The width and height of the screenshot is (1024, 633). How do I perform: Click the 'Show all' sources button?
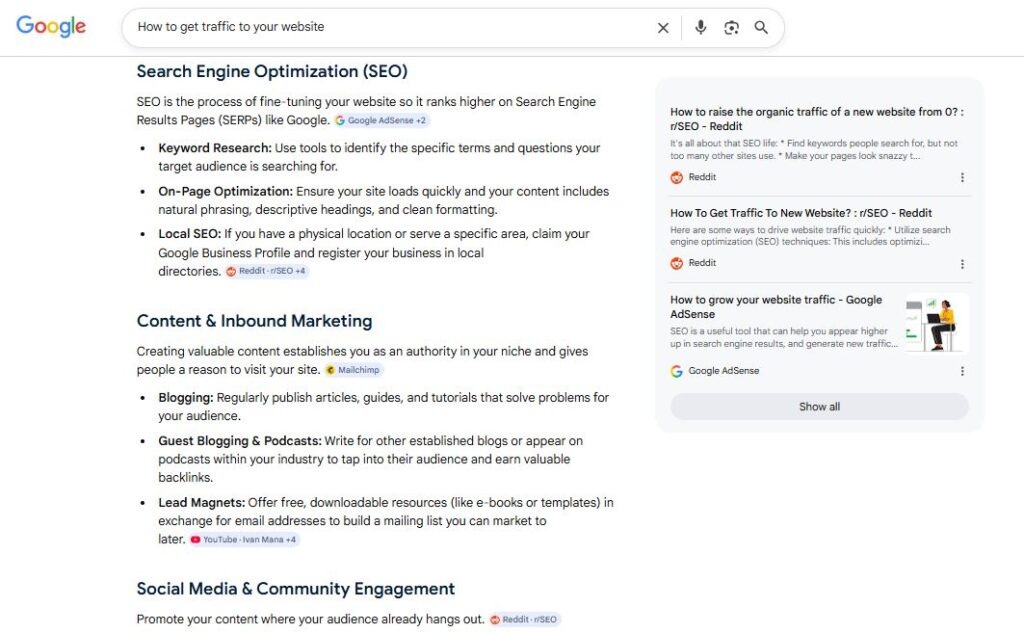[820, 406]
